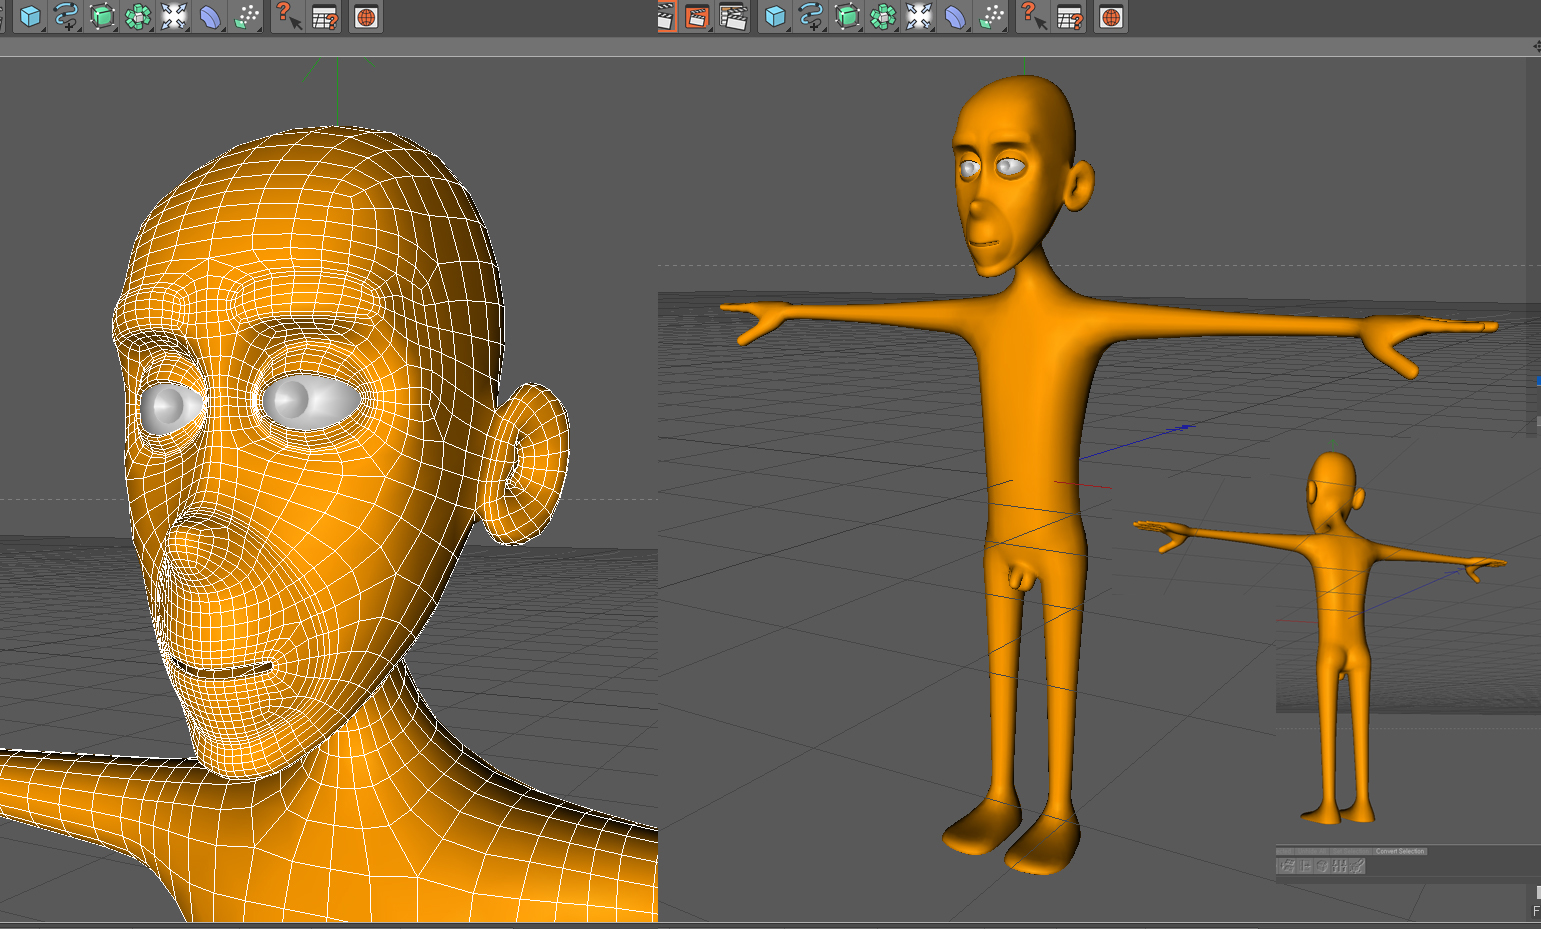Click the Render to Picture Viewer clapperboard icon

click(x=697, y=16)
